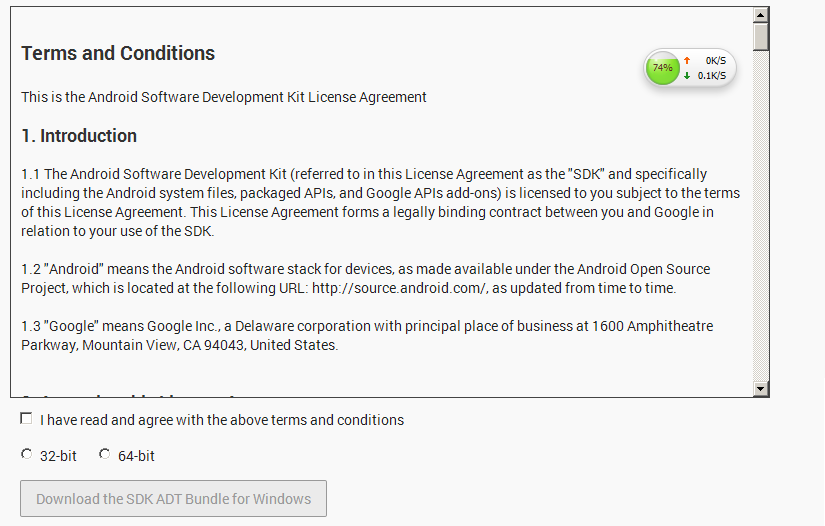
Task: Select the 32-bit radio button
Action: (27, 455)
